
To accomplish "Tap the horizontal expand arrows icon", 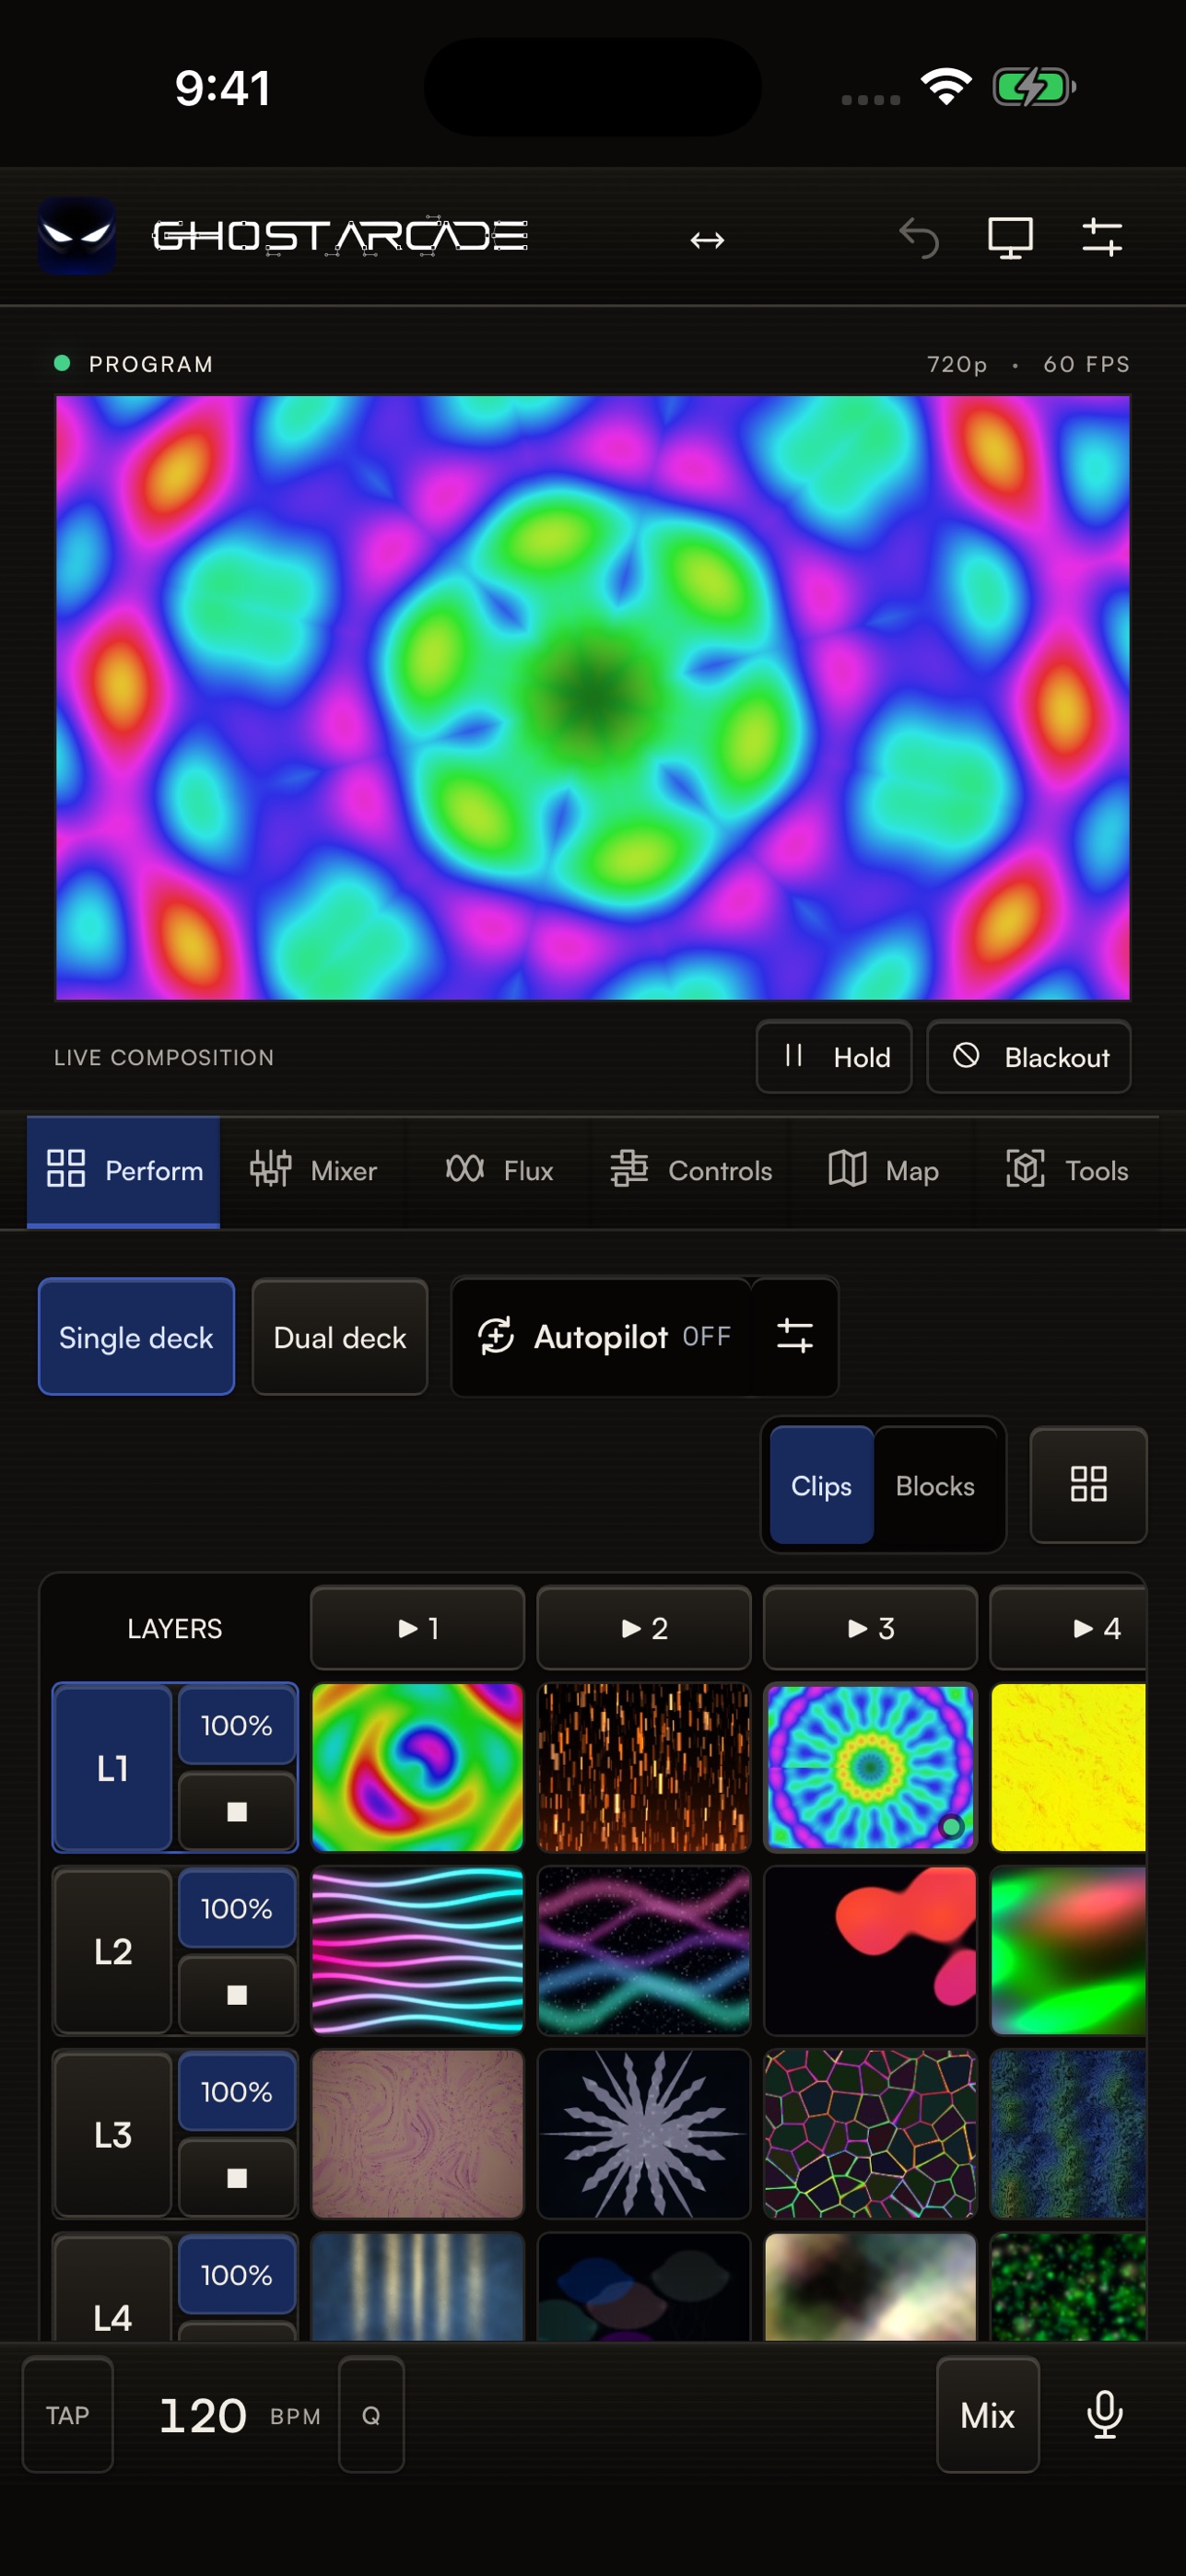I will 707,240.
